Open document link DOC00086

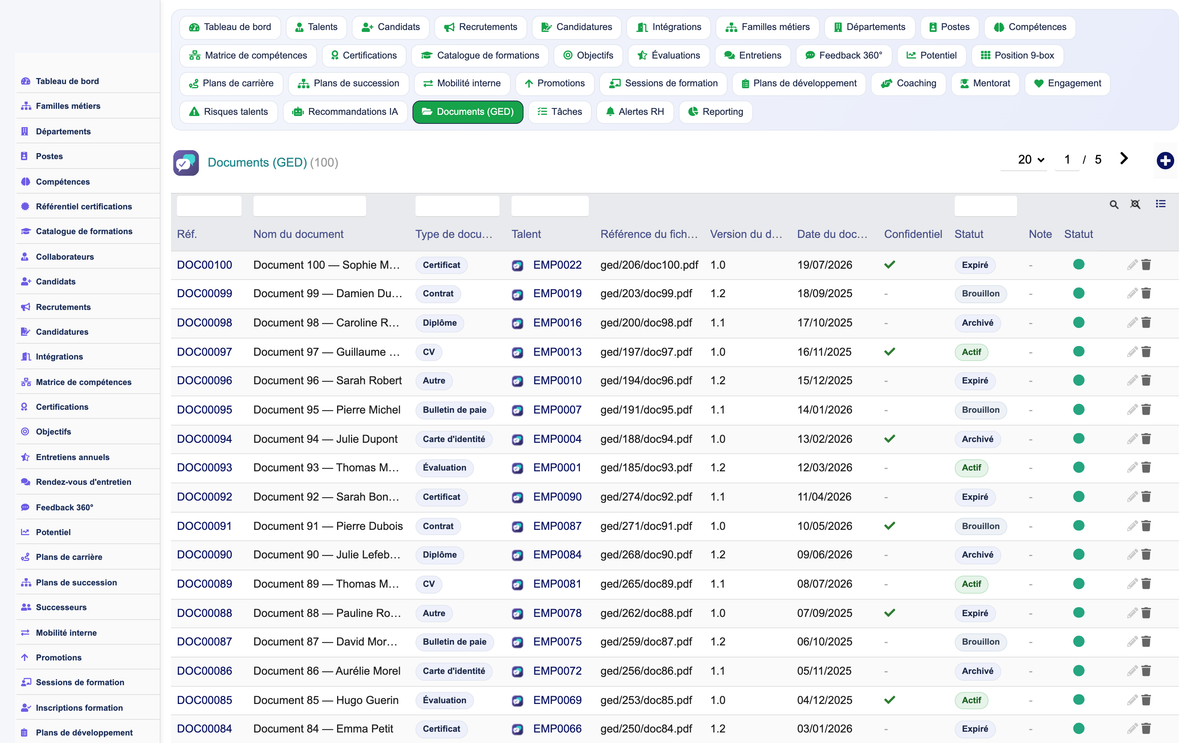tap(204, 671)
